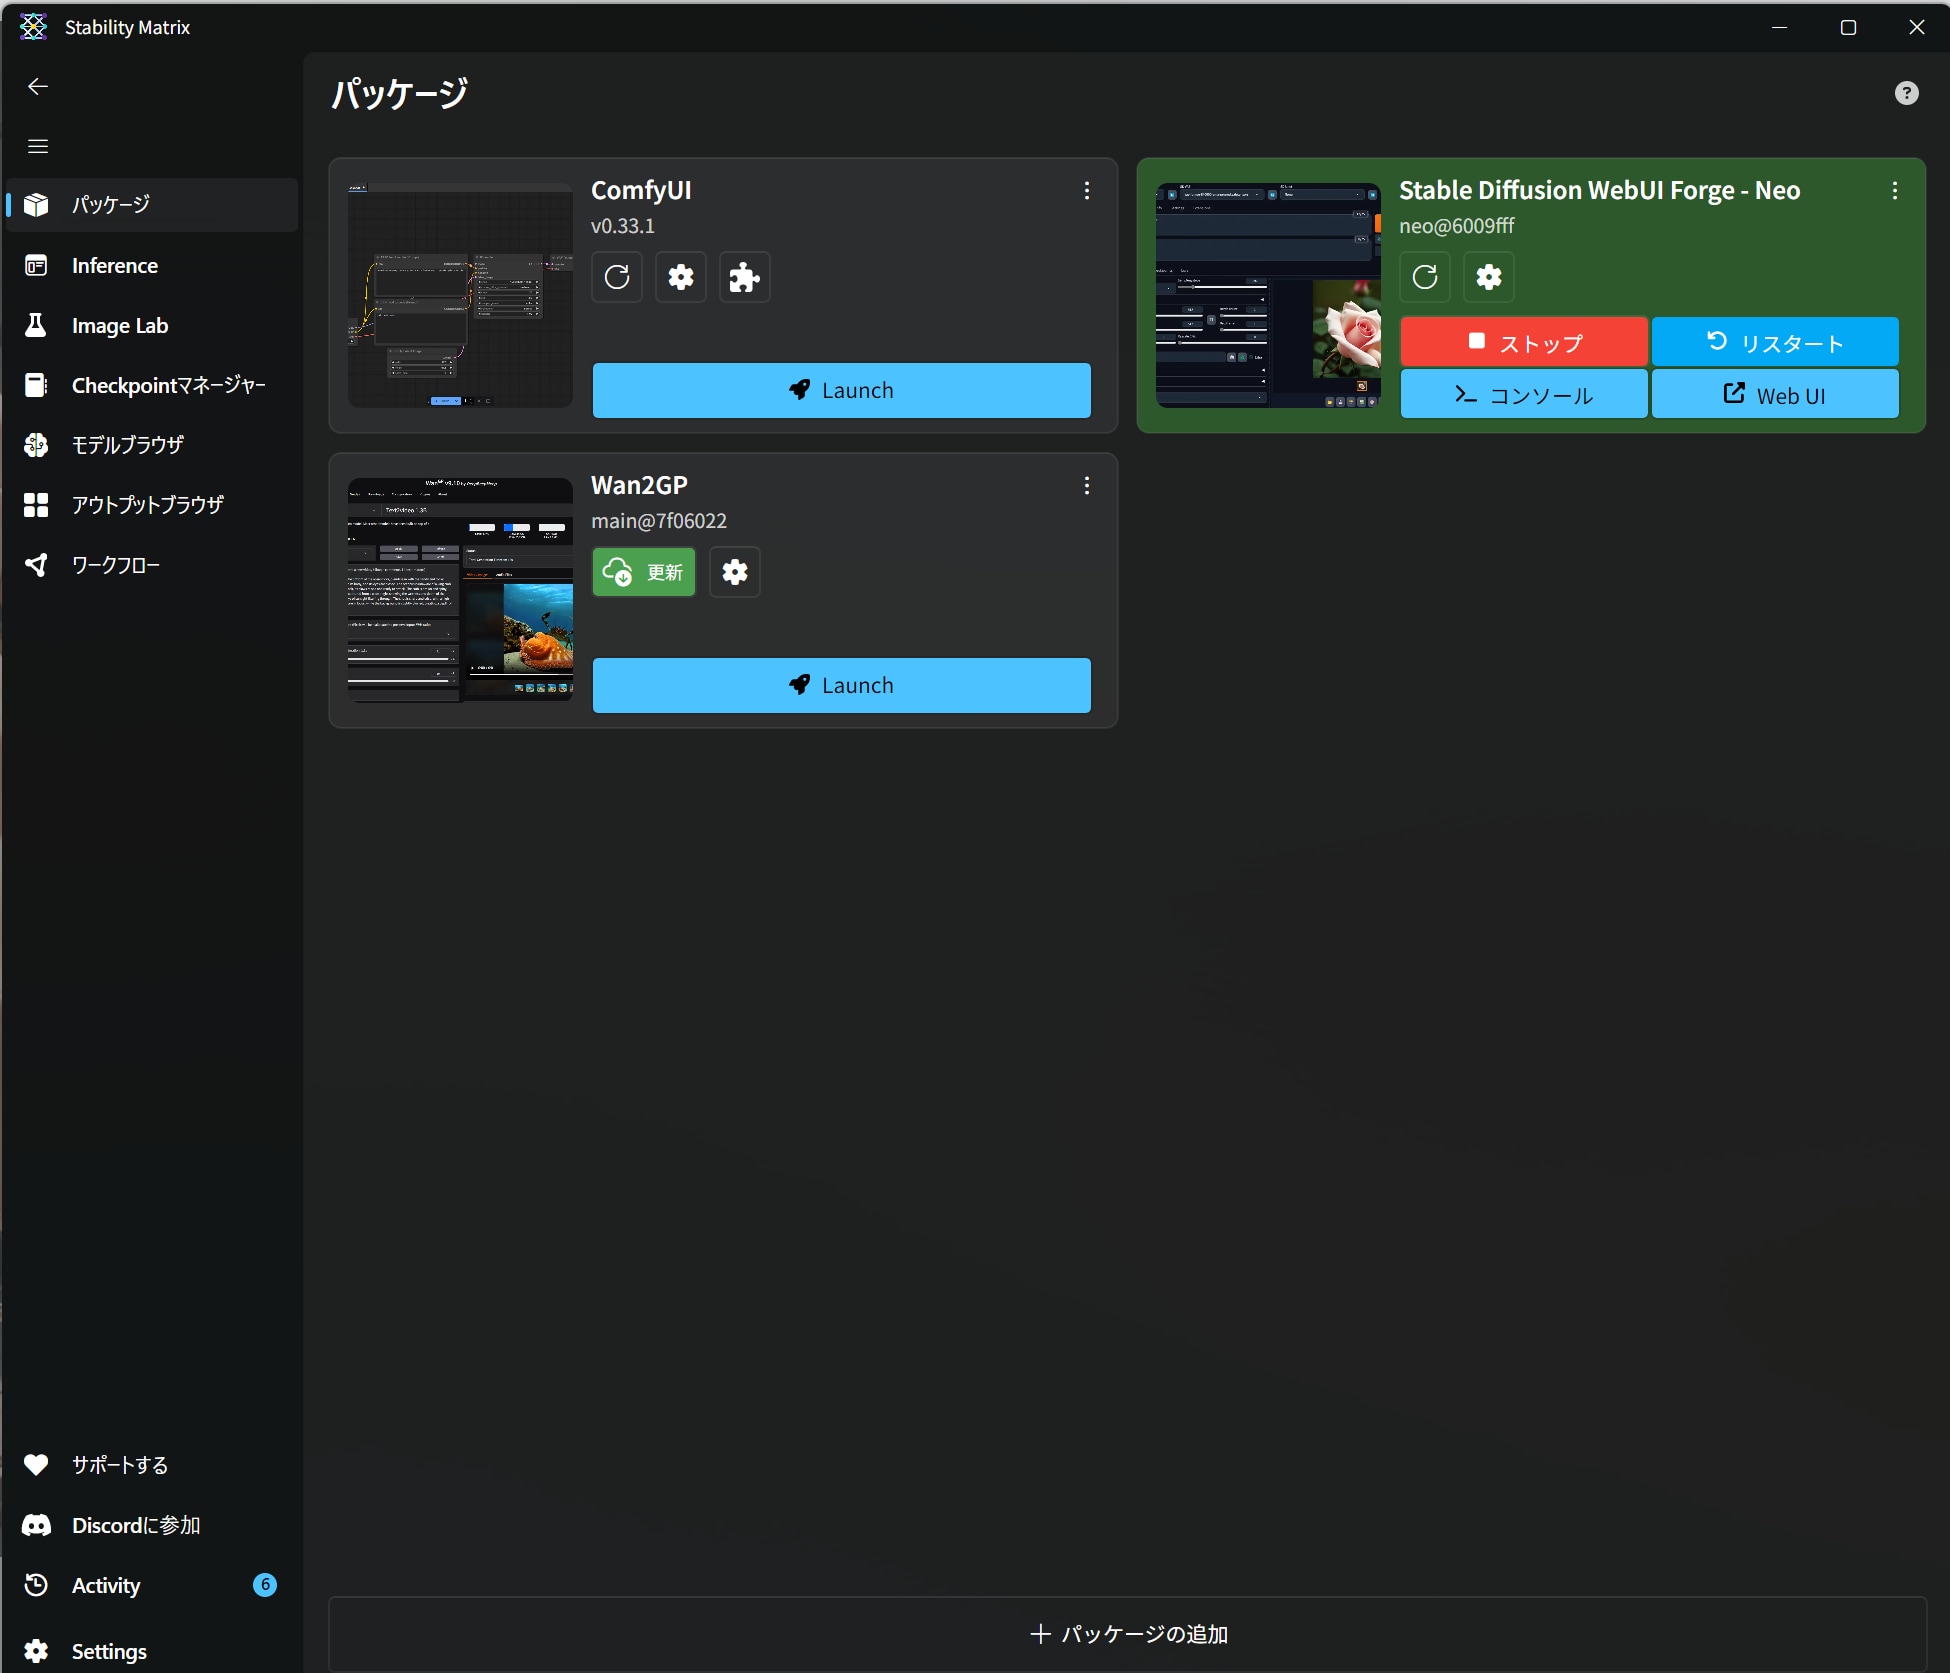This screenshot has height=1673, width=1950.
Task: Click Wan2GP preview thumbnail
Action: coord(460,590)
